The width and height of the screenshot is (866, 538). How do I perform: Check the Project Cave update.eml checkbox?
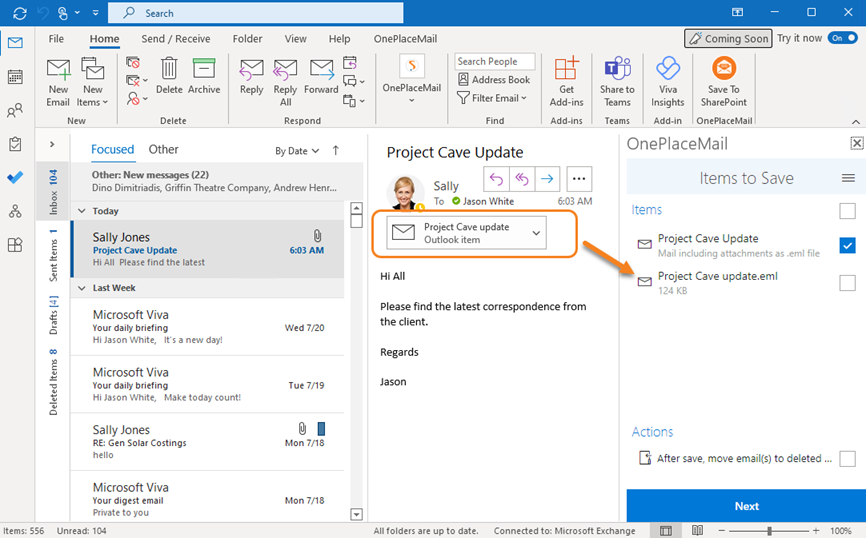(847, 283)
